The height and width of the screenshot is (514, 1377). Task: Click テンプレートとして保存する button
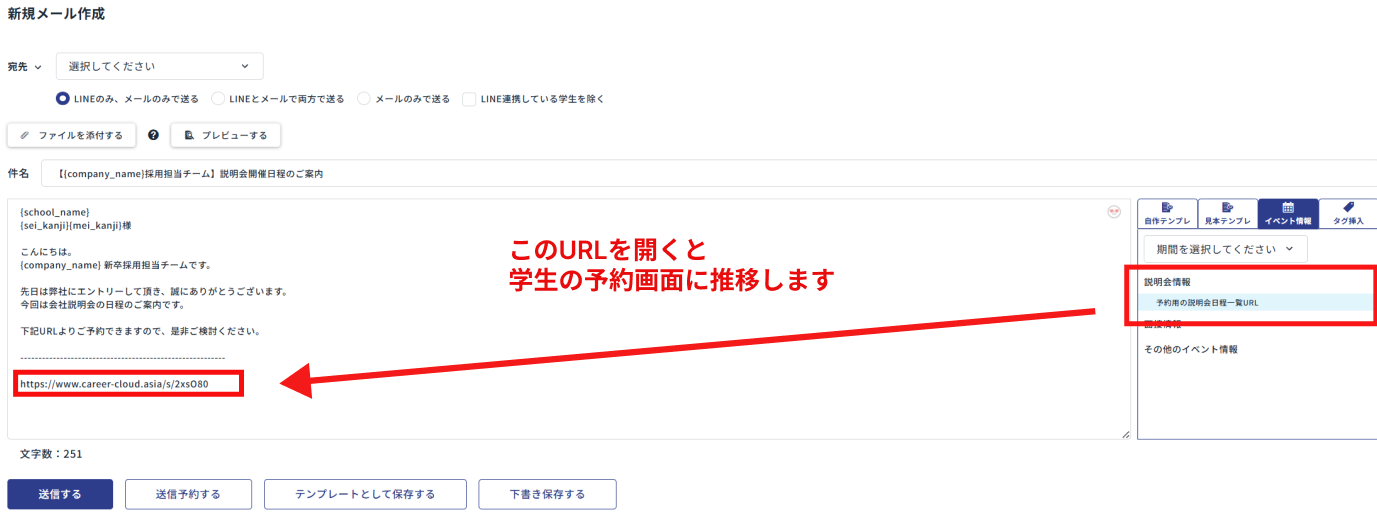pyautogui.click(x=365, y=494)
